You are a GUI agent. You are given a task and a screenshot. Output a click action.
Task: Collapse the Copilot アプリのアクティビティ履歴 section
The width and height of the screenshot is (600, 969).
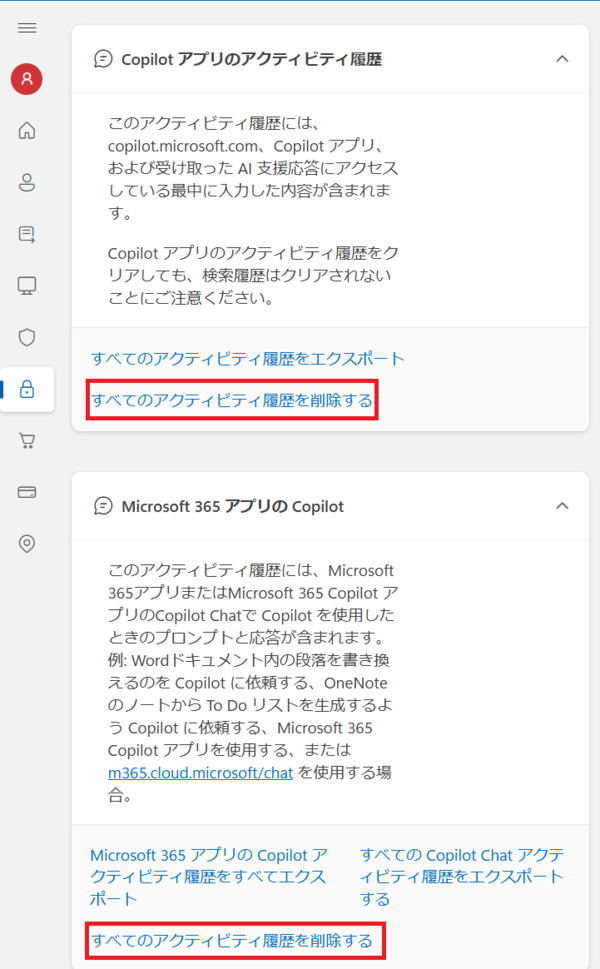561,59
